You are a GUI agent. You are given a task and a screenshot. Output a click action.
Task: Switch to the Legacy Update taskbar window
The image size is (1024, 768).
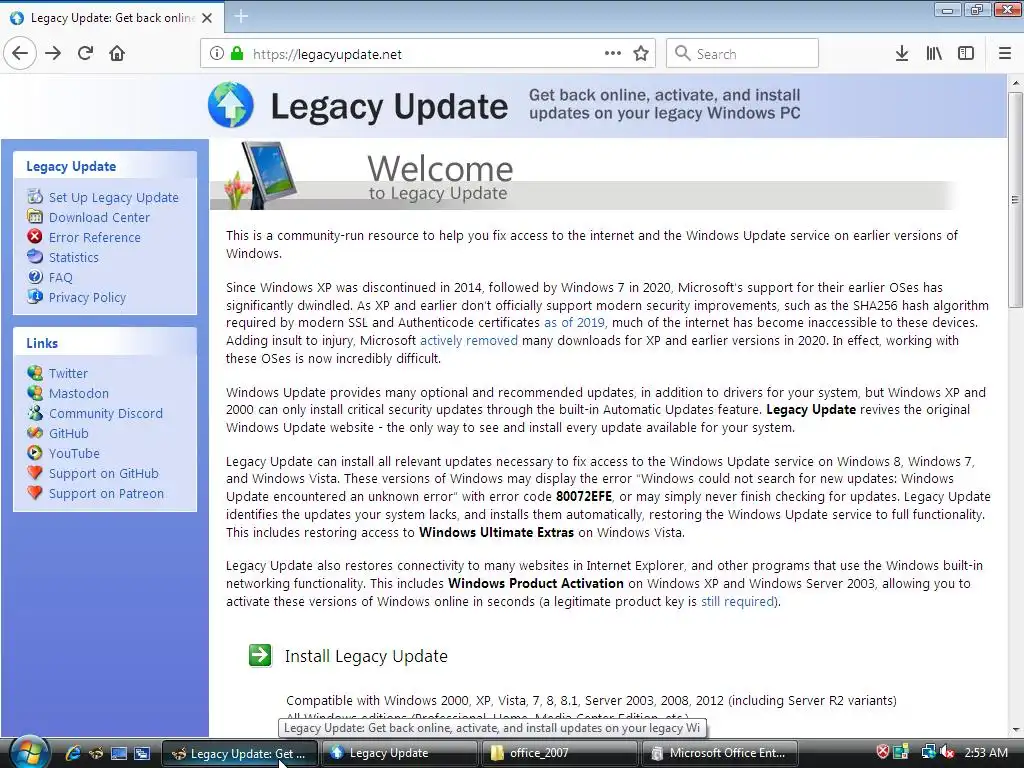[x=398, y=753]
